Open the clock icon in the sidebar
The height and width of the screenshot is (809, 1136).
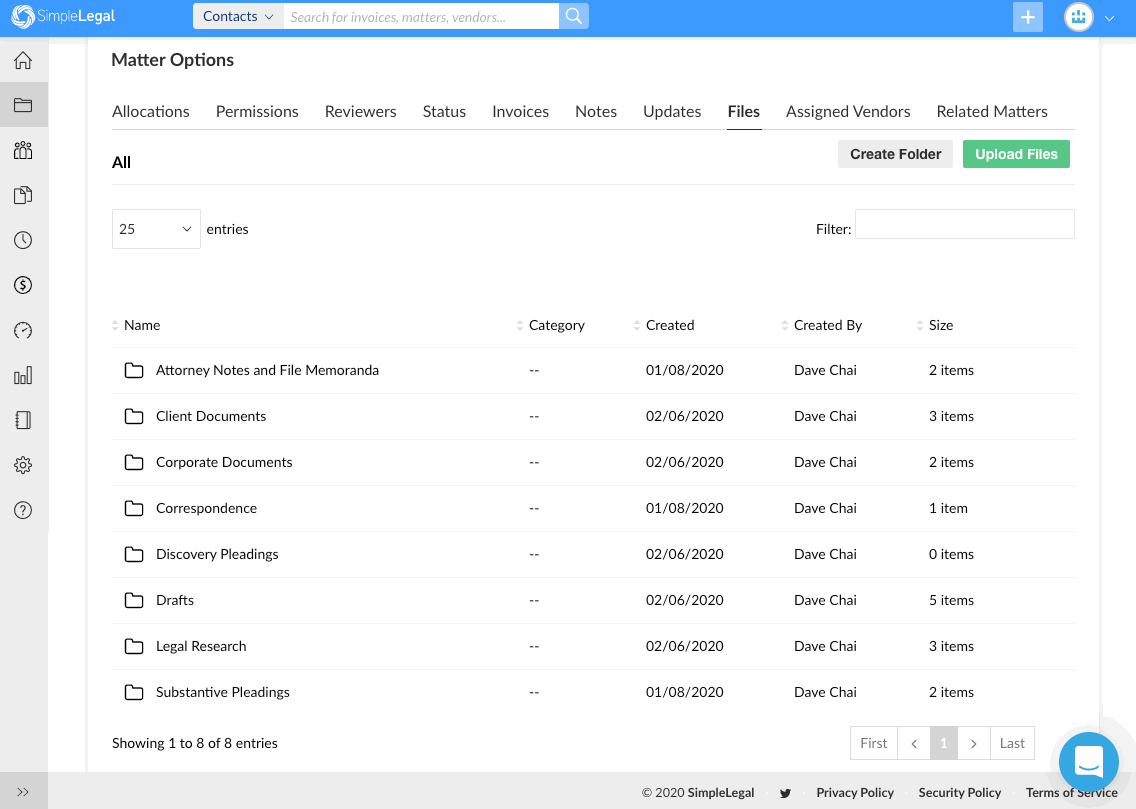point(23,240)
